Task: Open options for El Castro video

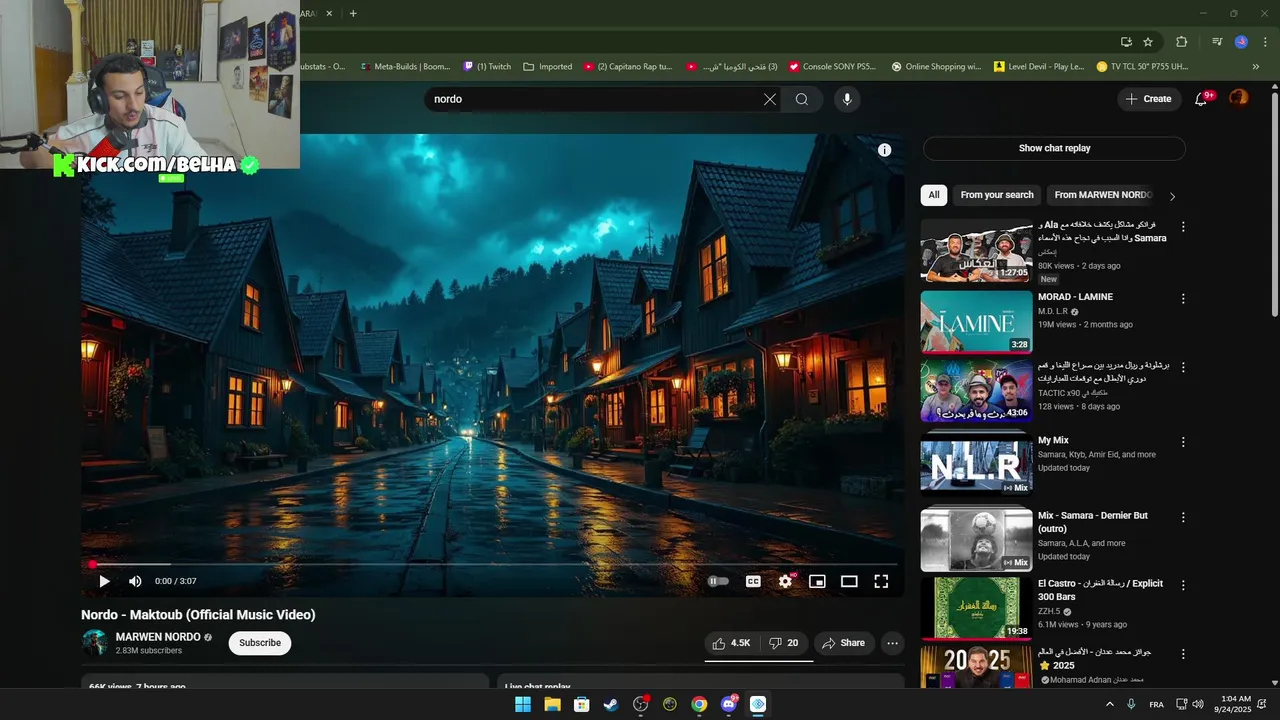Action: [x=1183, y=585]
